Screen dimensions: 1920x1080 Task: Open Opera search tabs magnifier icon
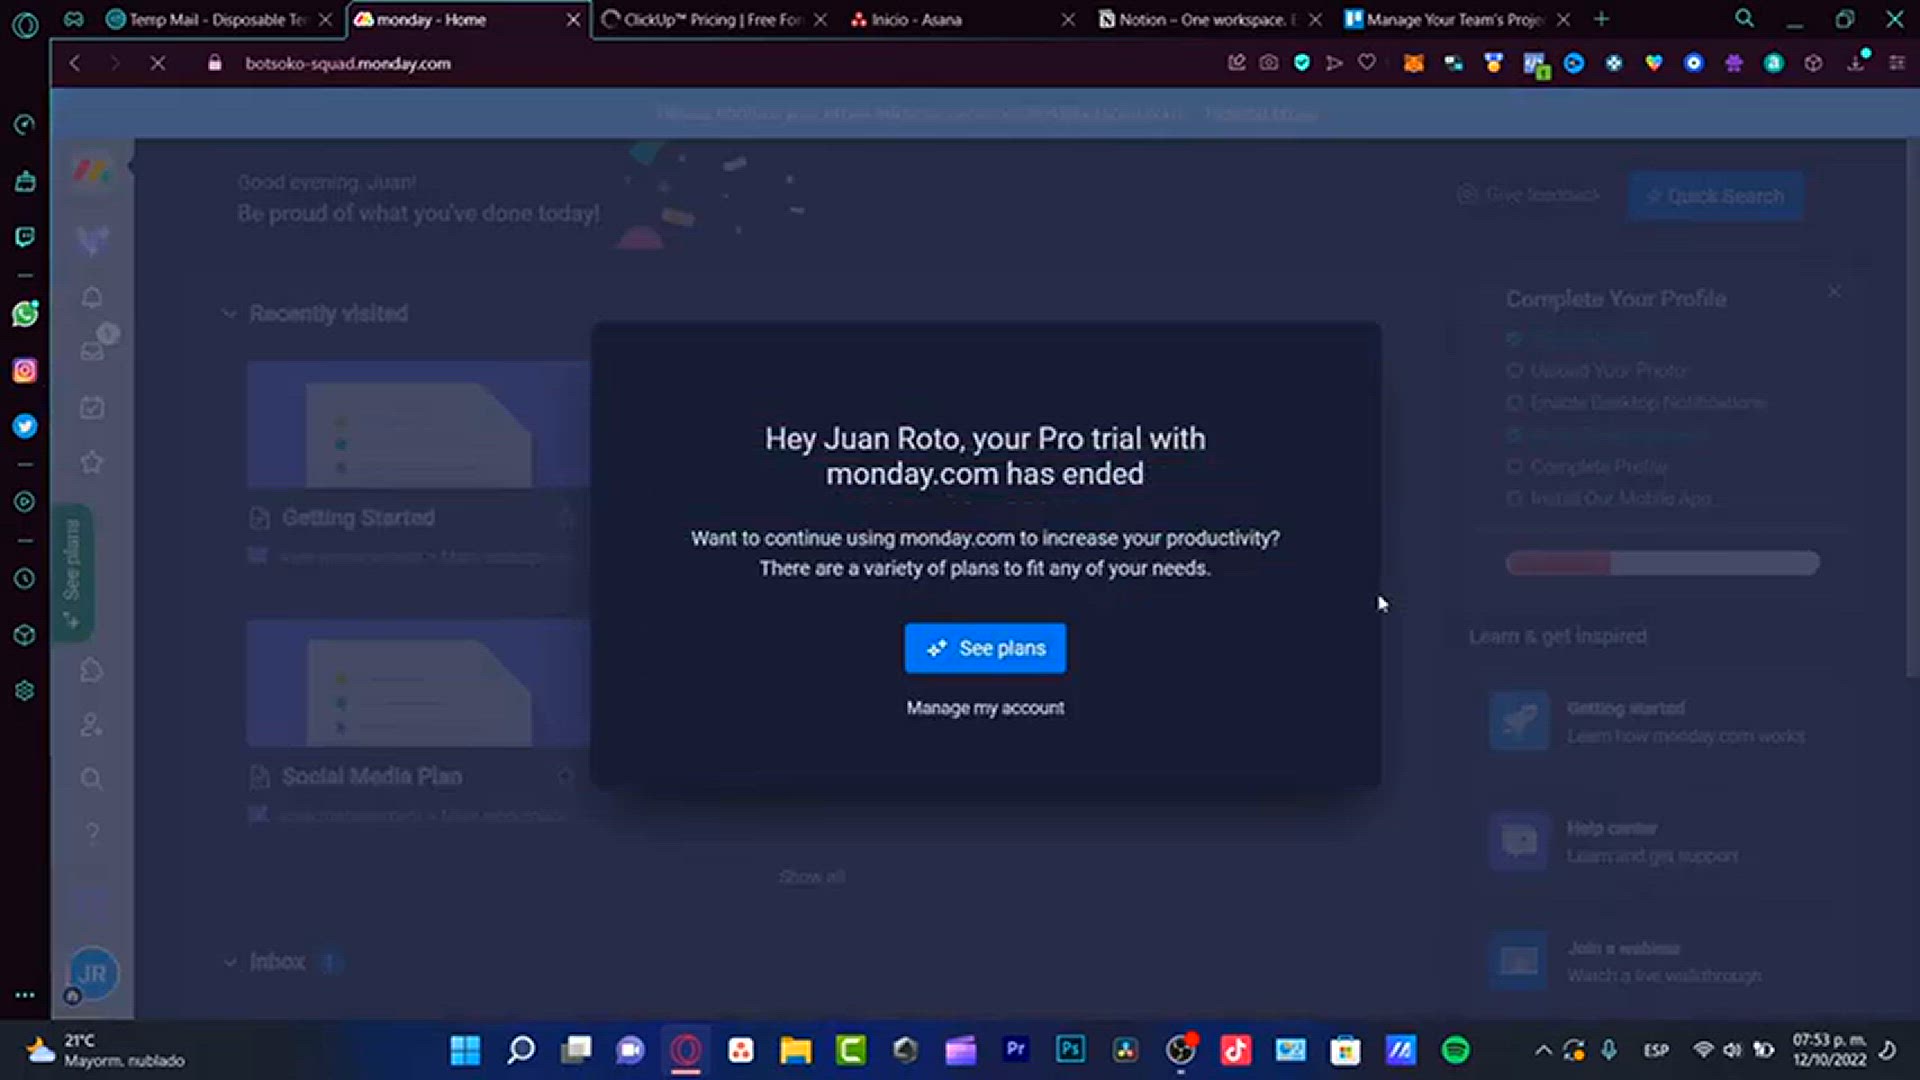tap(1744, 19)
